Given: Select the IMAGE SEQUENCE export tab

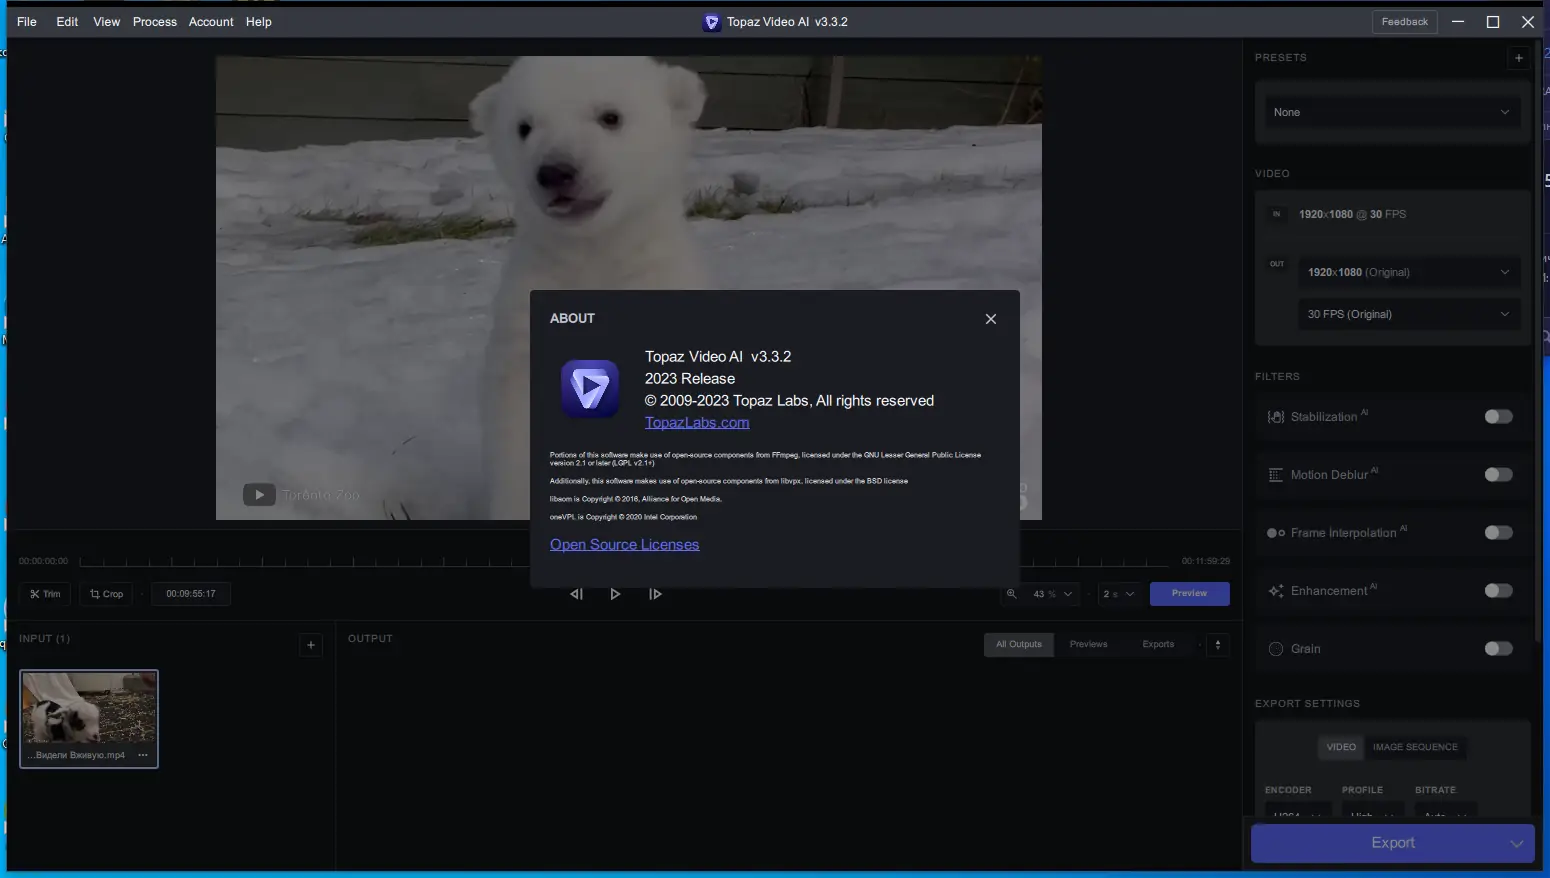Looking at the screenshot, I should [x=1415, y=747].
